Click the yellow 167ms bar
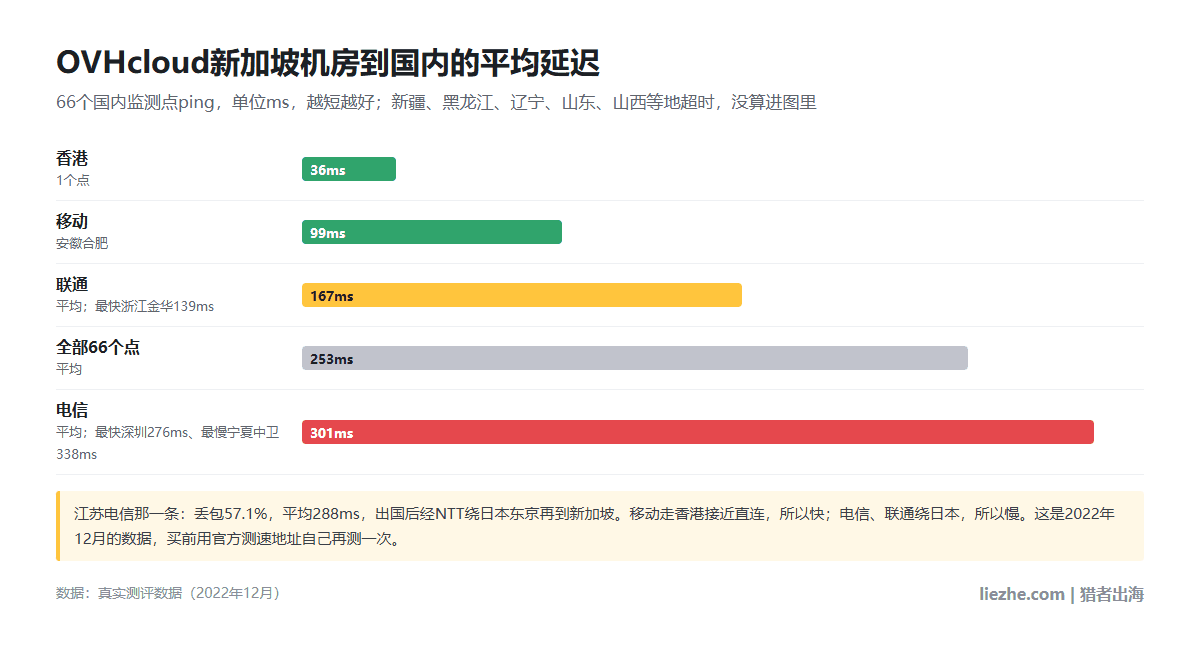The width and height of the screenshot is (1200, 648). point(522,295)
